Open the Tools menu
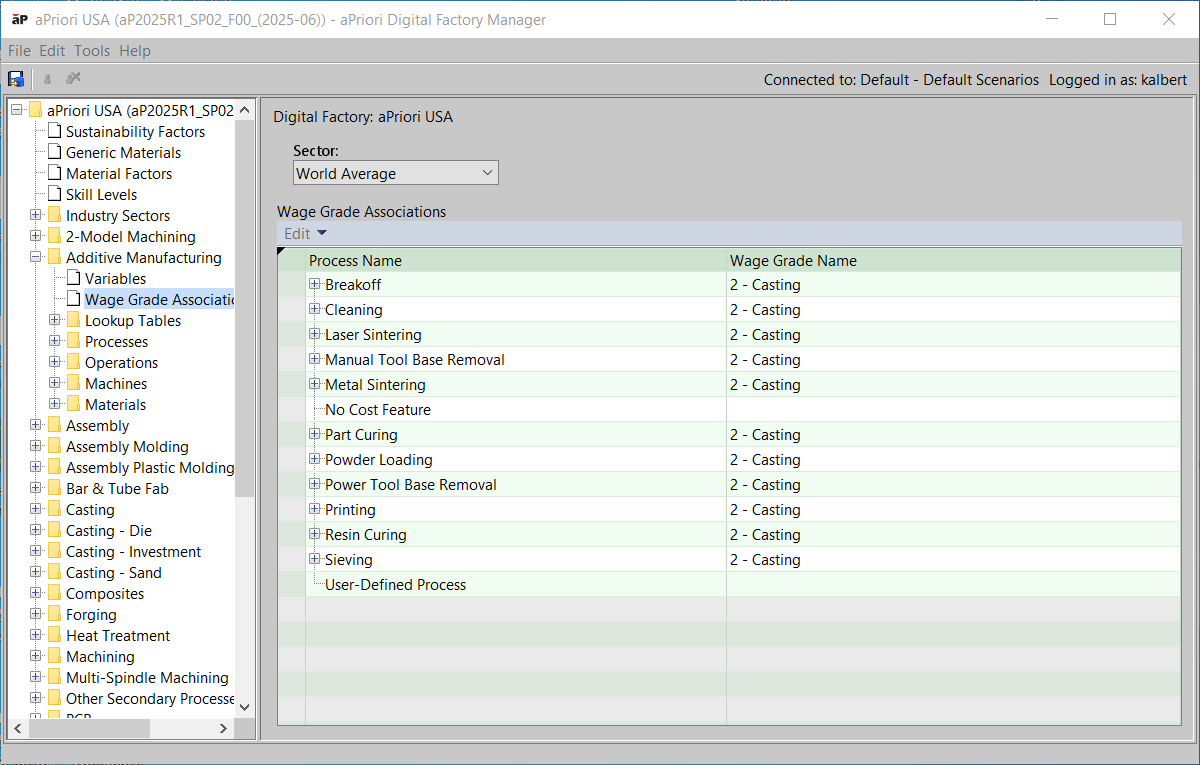 92,50
